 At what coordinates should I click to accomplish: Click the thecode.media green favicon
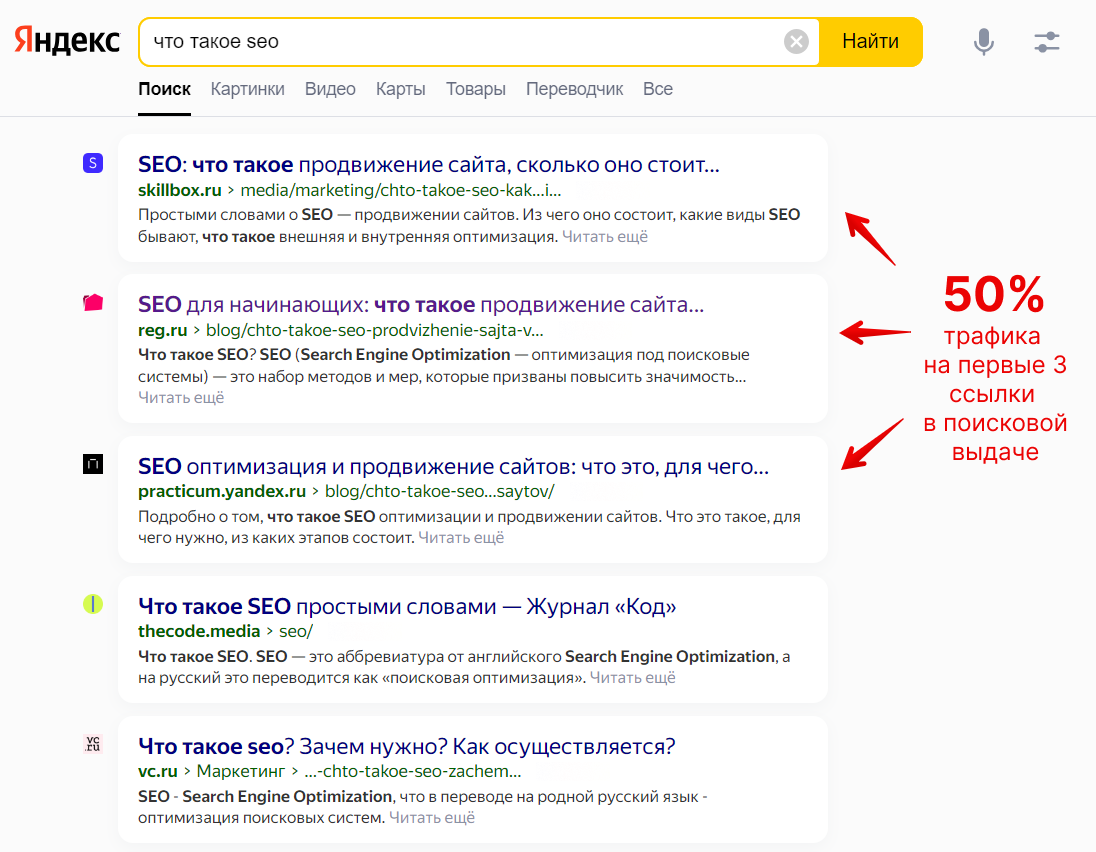93,604
